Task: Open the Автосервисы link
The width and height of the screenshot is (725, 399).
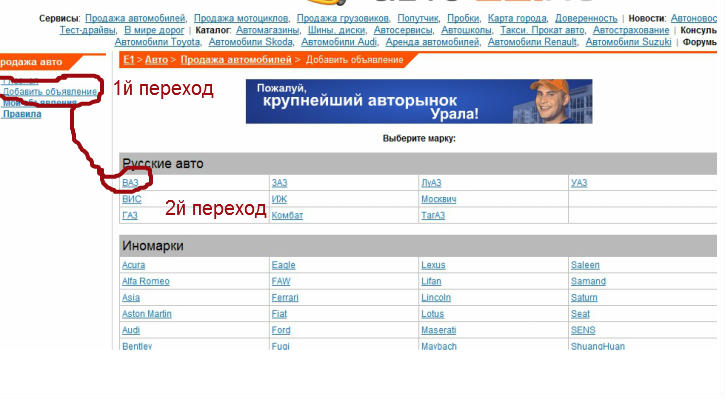Action: pyautogui.click(x=403, y=30)
